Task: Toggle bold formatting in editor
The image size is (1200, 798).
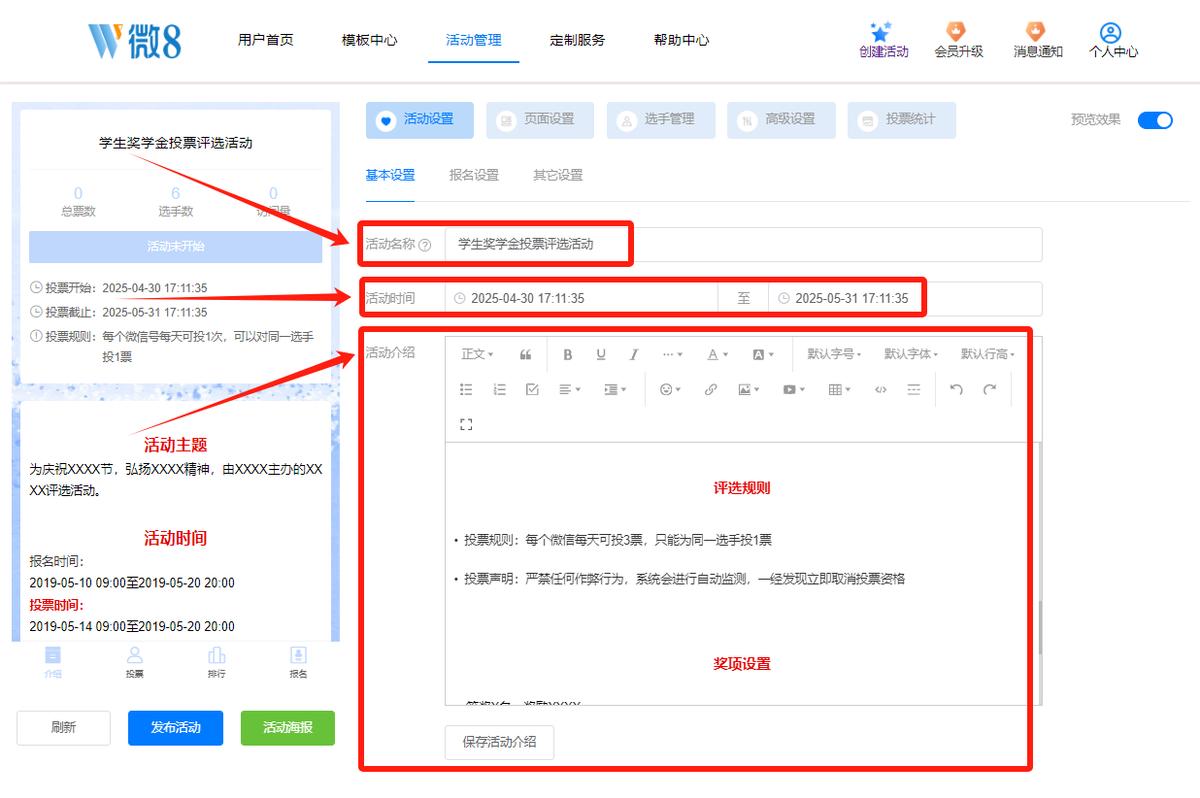Action: pyautogui.click(x=568, y=354)
